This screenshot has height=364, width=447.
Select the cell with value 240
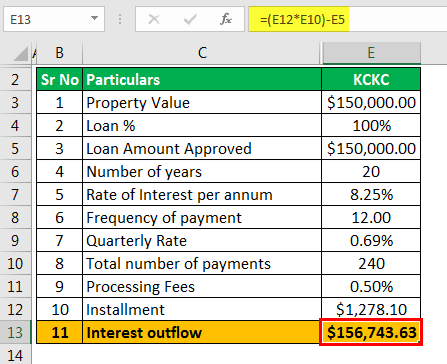click(371, 263)
